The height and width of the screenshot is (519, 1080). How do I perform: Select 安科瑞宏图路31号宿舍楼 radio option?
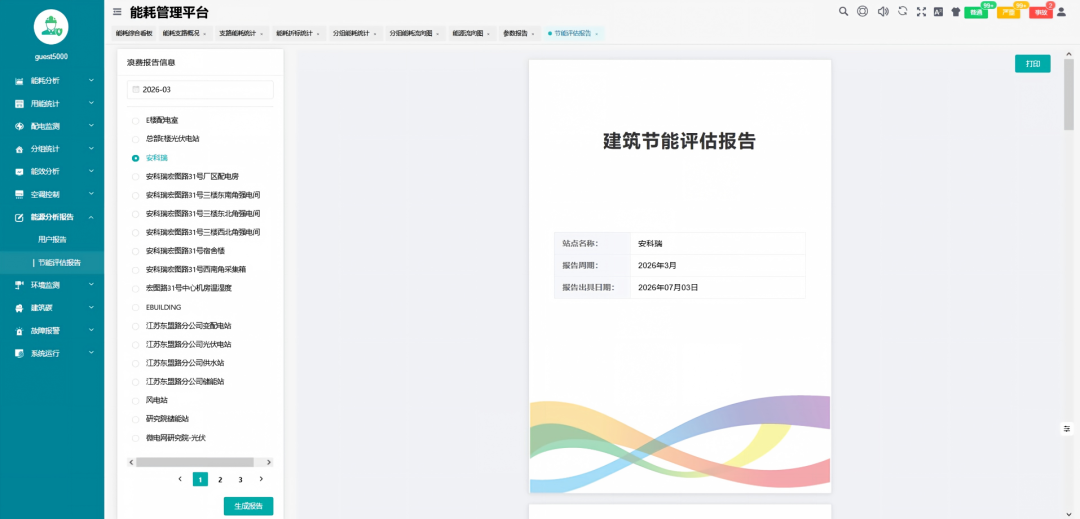(136, 251)
